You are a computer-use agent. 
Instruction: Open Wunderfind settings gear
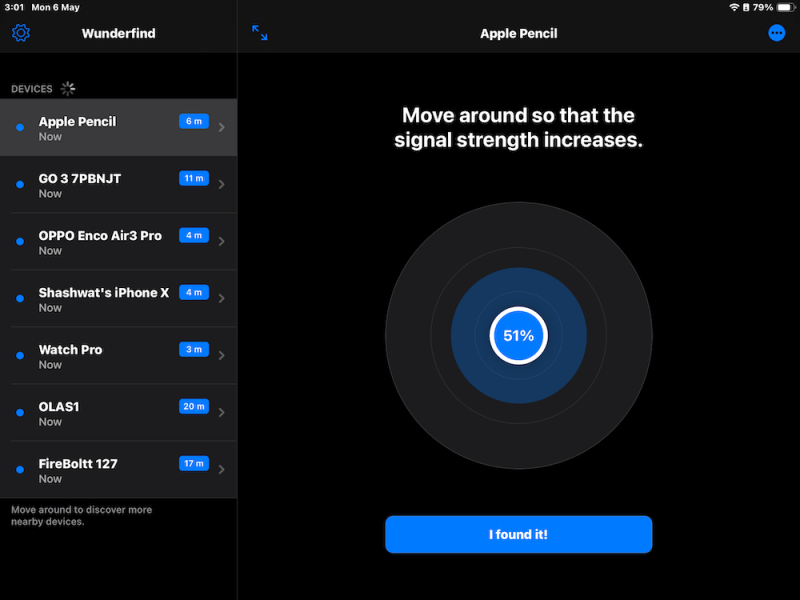21,33
